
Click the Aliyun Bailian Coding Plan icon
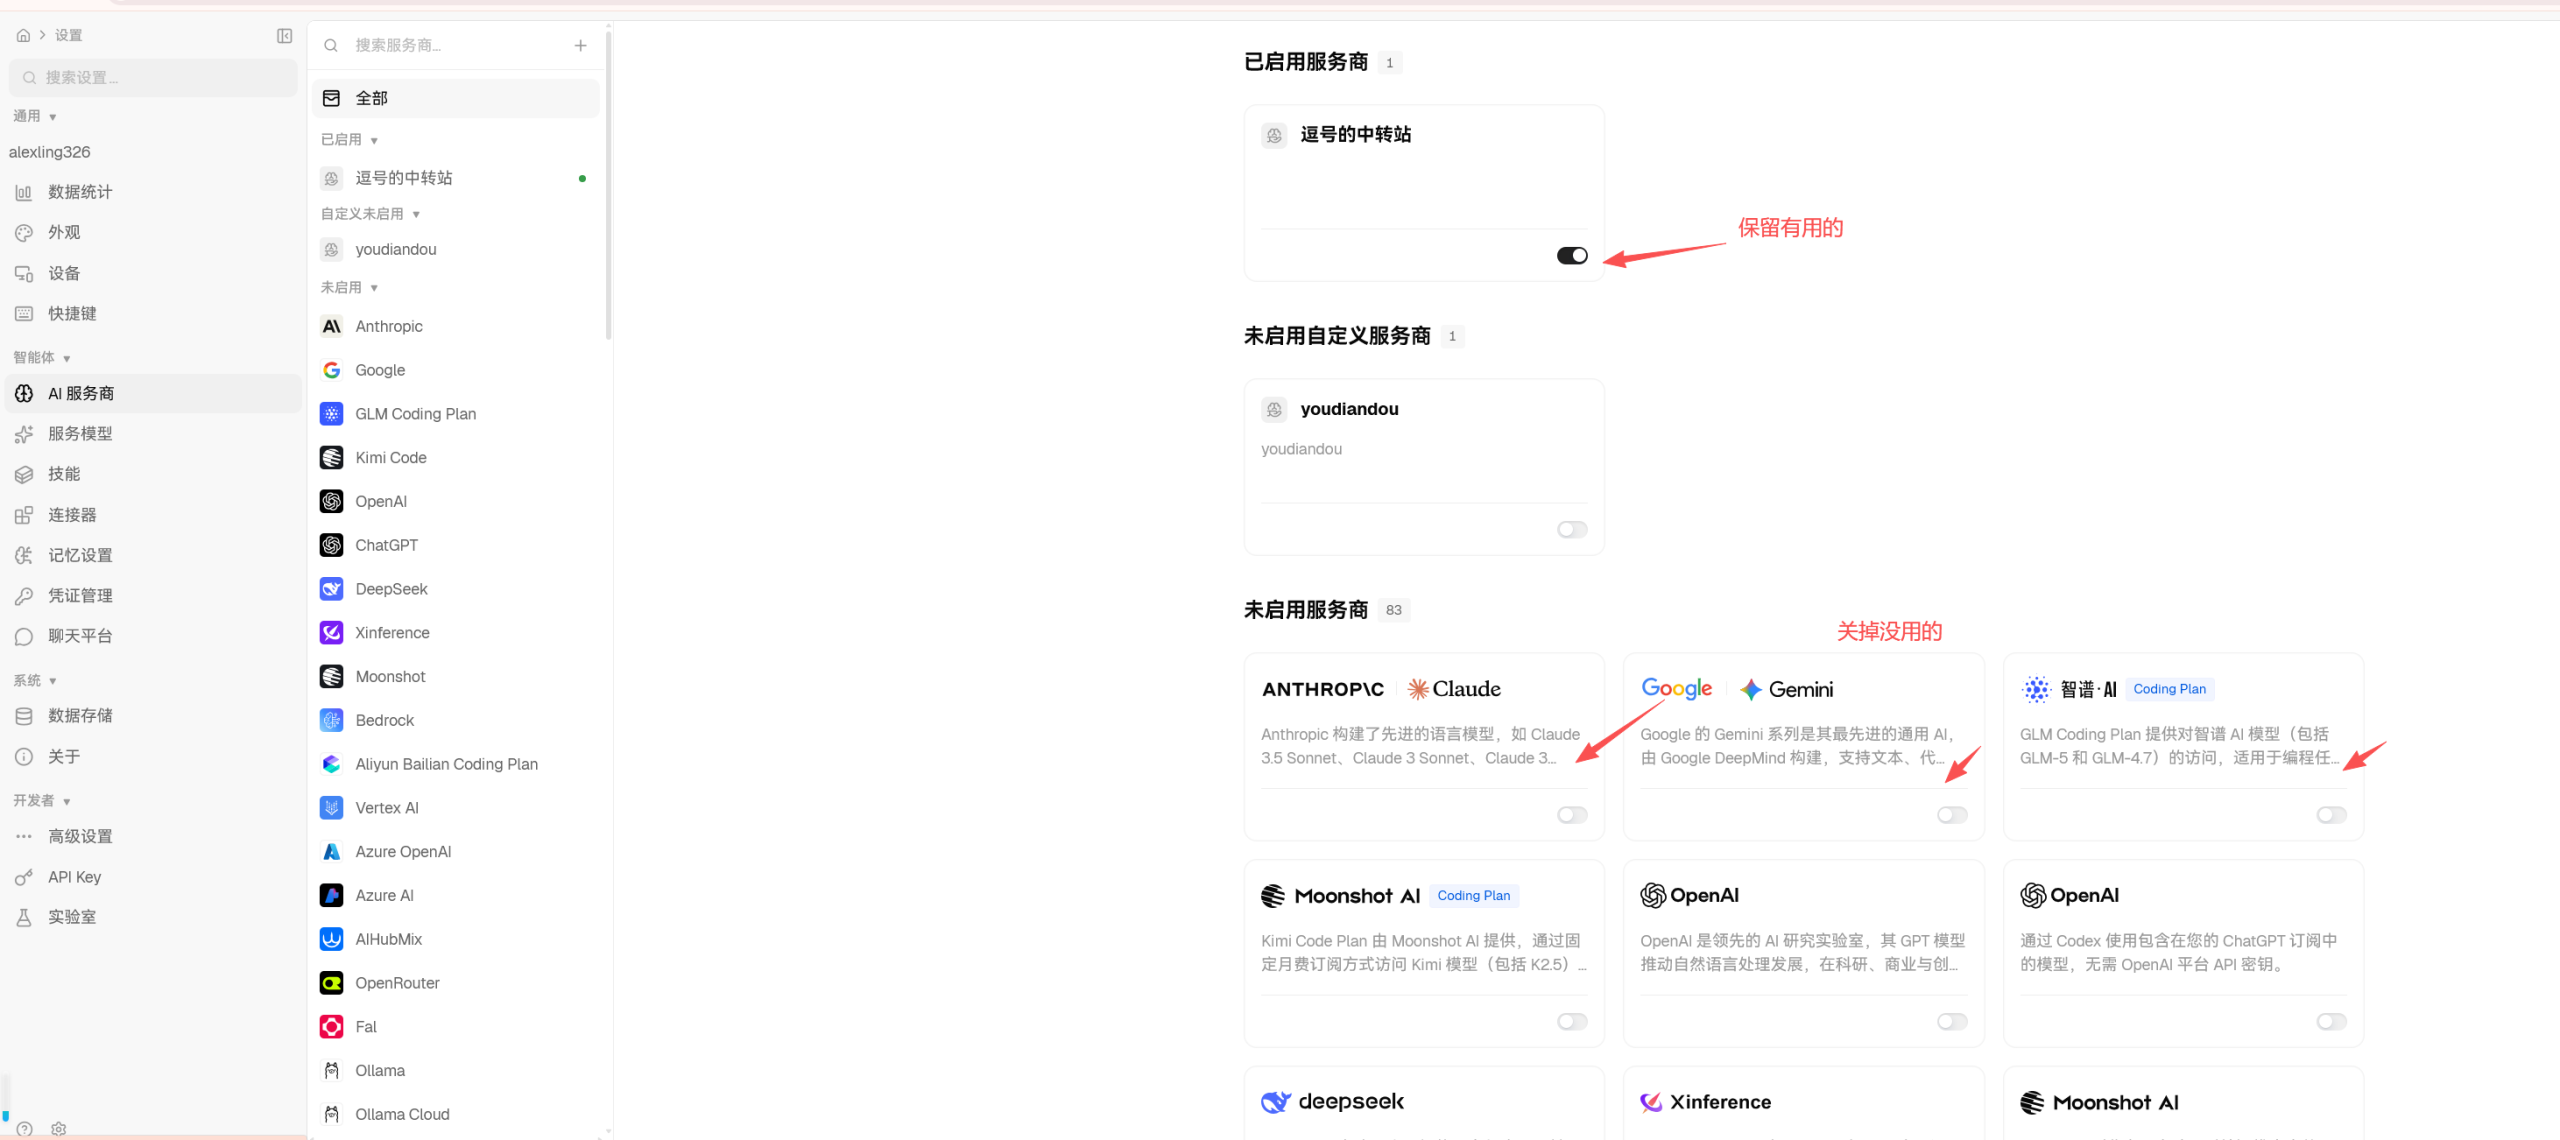[x=332, y=764]
